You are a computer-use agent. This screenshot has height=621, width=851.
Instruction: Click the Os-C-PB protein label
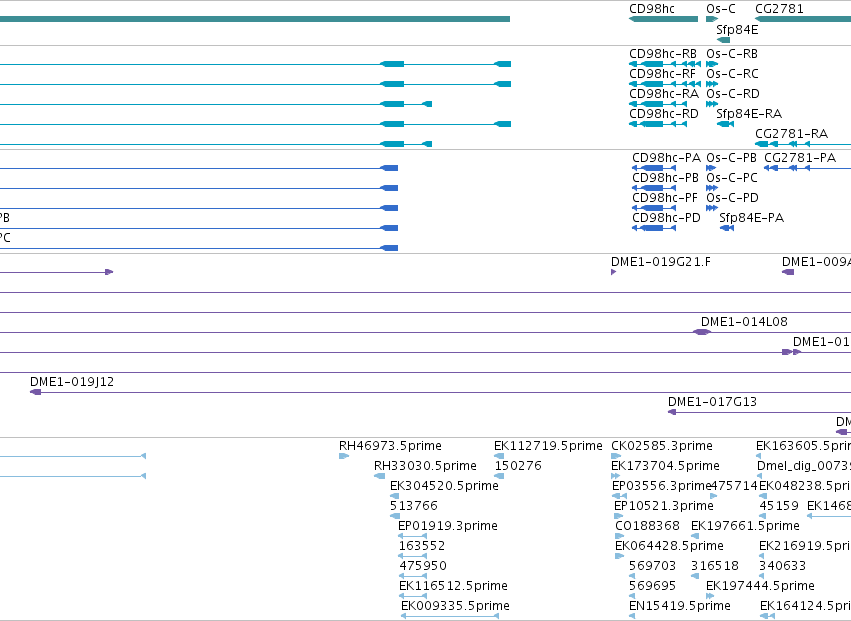[731, 158]
